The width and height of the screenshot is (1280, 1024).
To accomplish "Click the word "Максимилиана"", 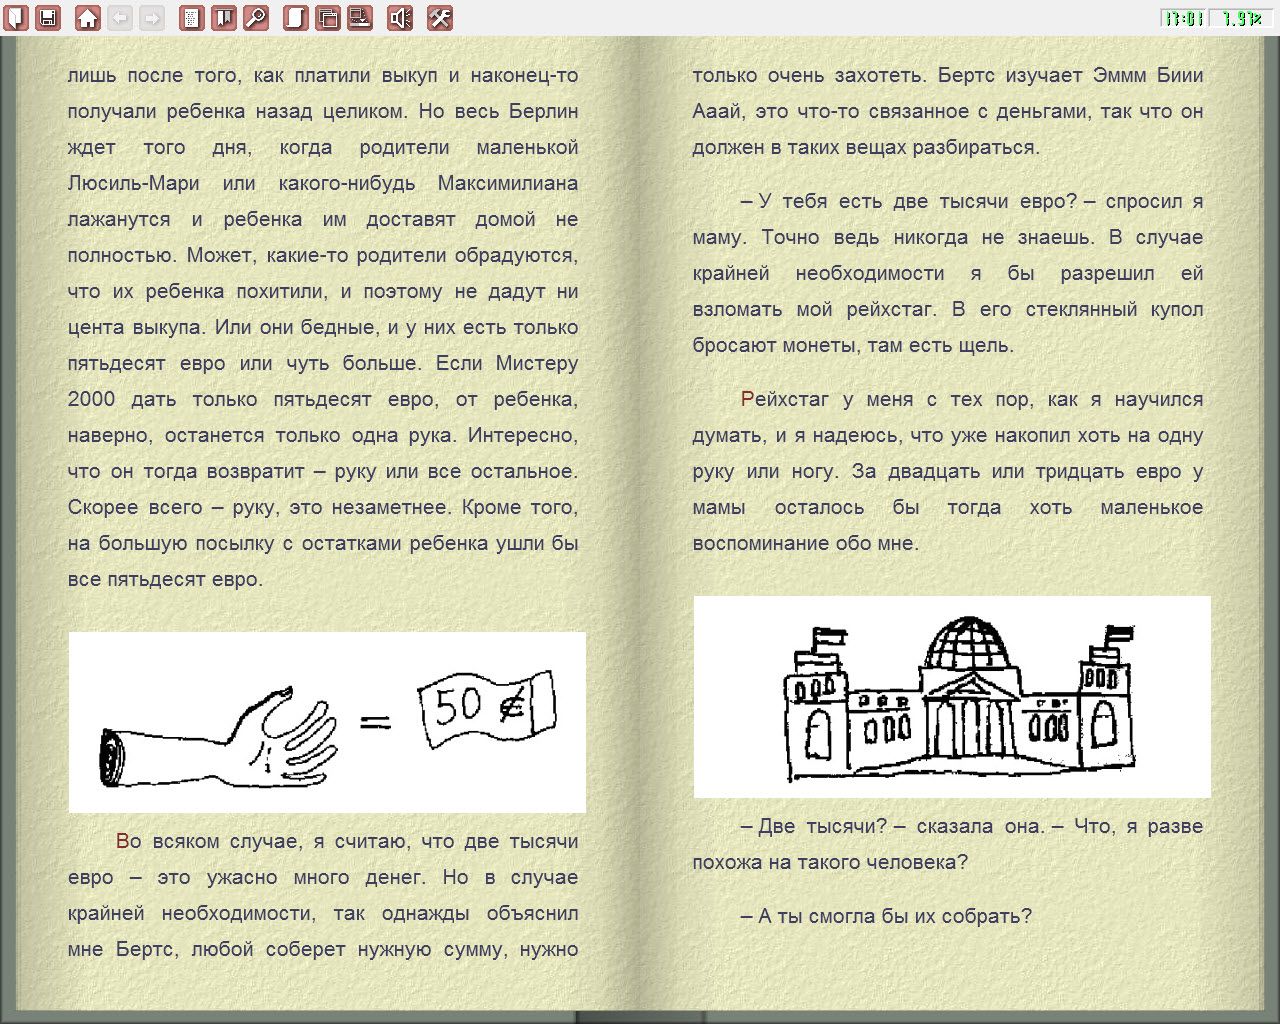I will point(508,184).
